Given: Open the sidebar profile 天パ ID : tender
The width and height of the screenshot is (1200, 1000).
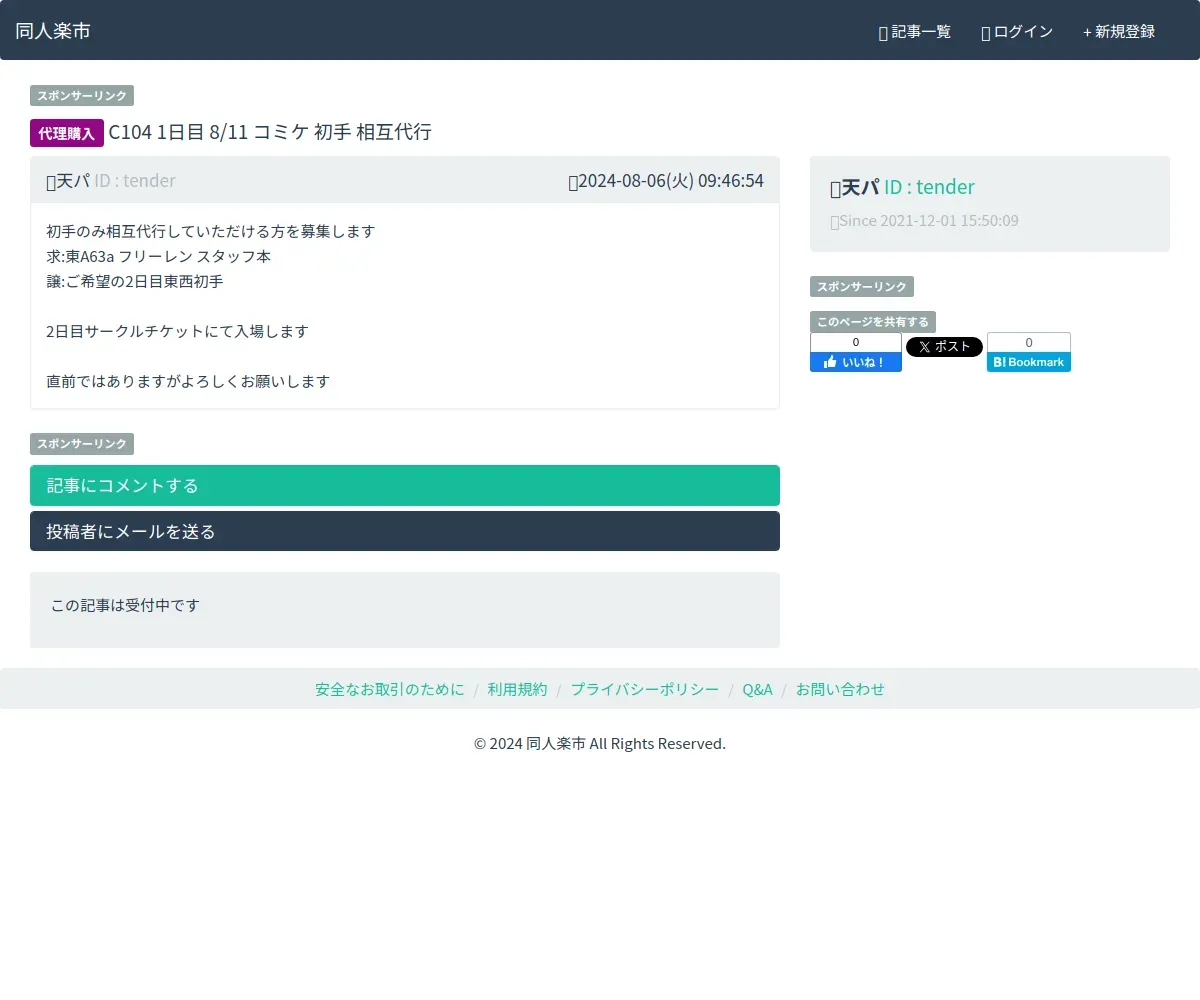Looking at the screenshot, I should point(902,187).
